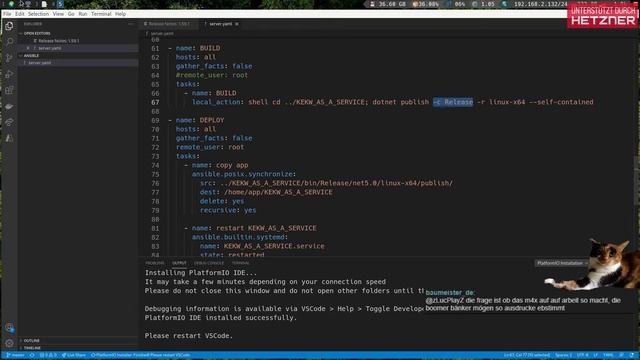
Task: Click 'delete: yes' on line 78
Action: click(222, 201)
